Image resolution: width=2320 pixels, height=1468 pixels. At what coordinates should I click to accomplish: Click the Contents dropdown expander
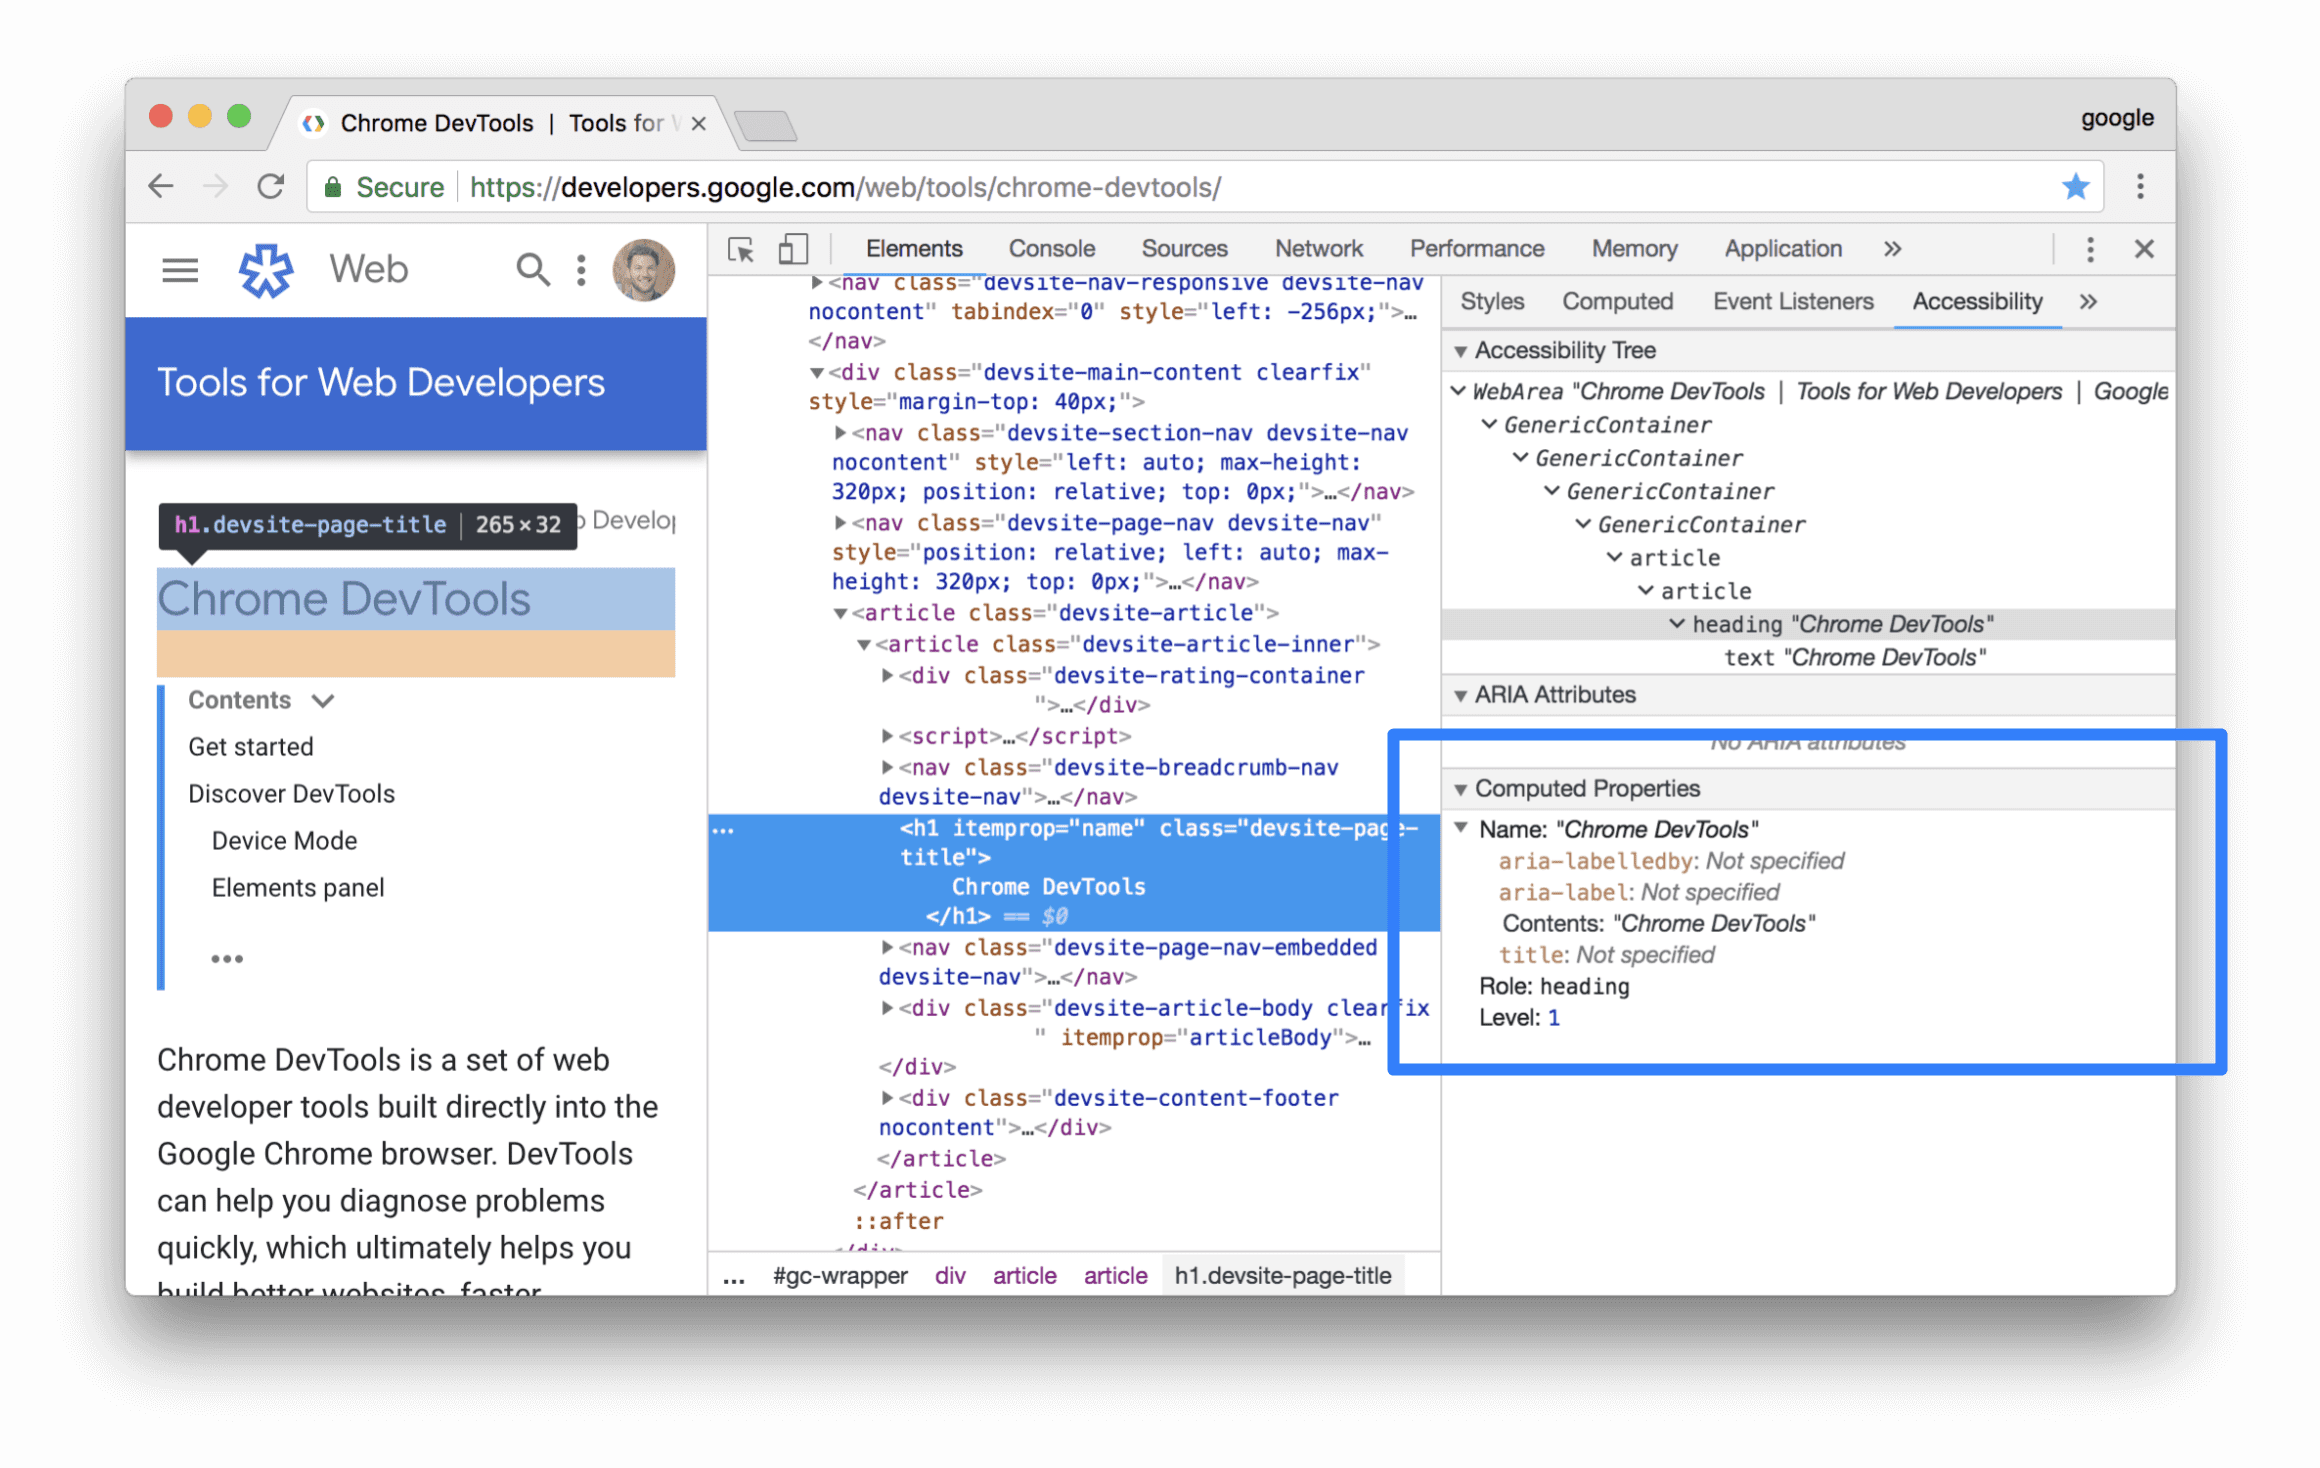(325, 700)
